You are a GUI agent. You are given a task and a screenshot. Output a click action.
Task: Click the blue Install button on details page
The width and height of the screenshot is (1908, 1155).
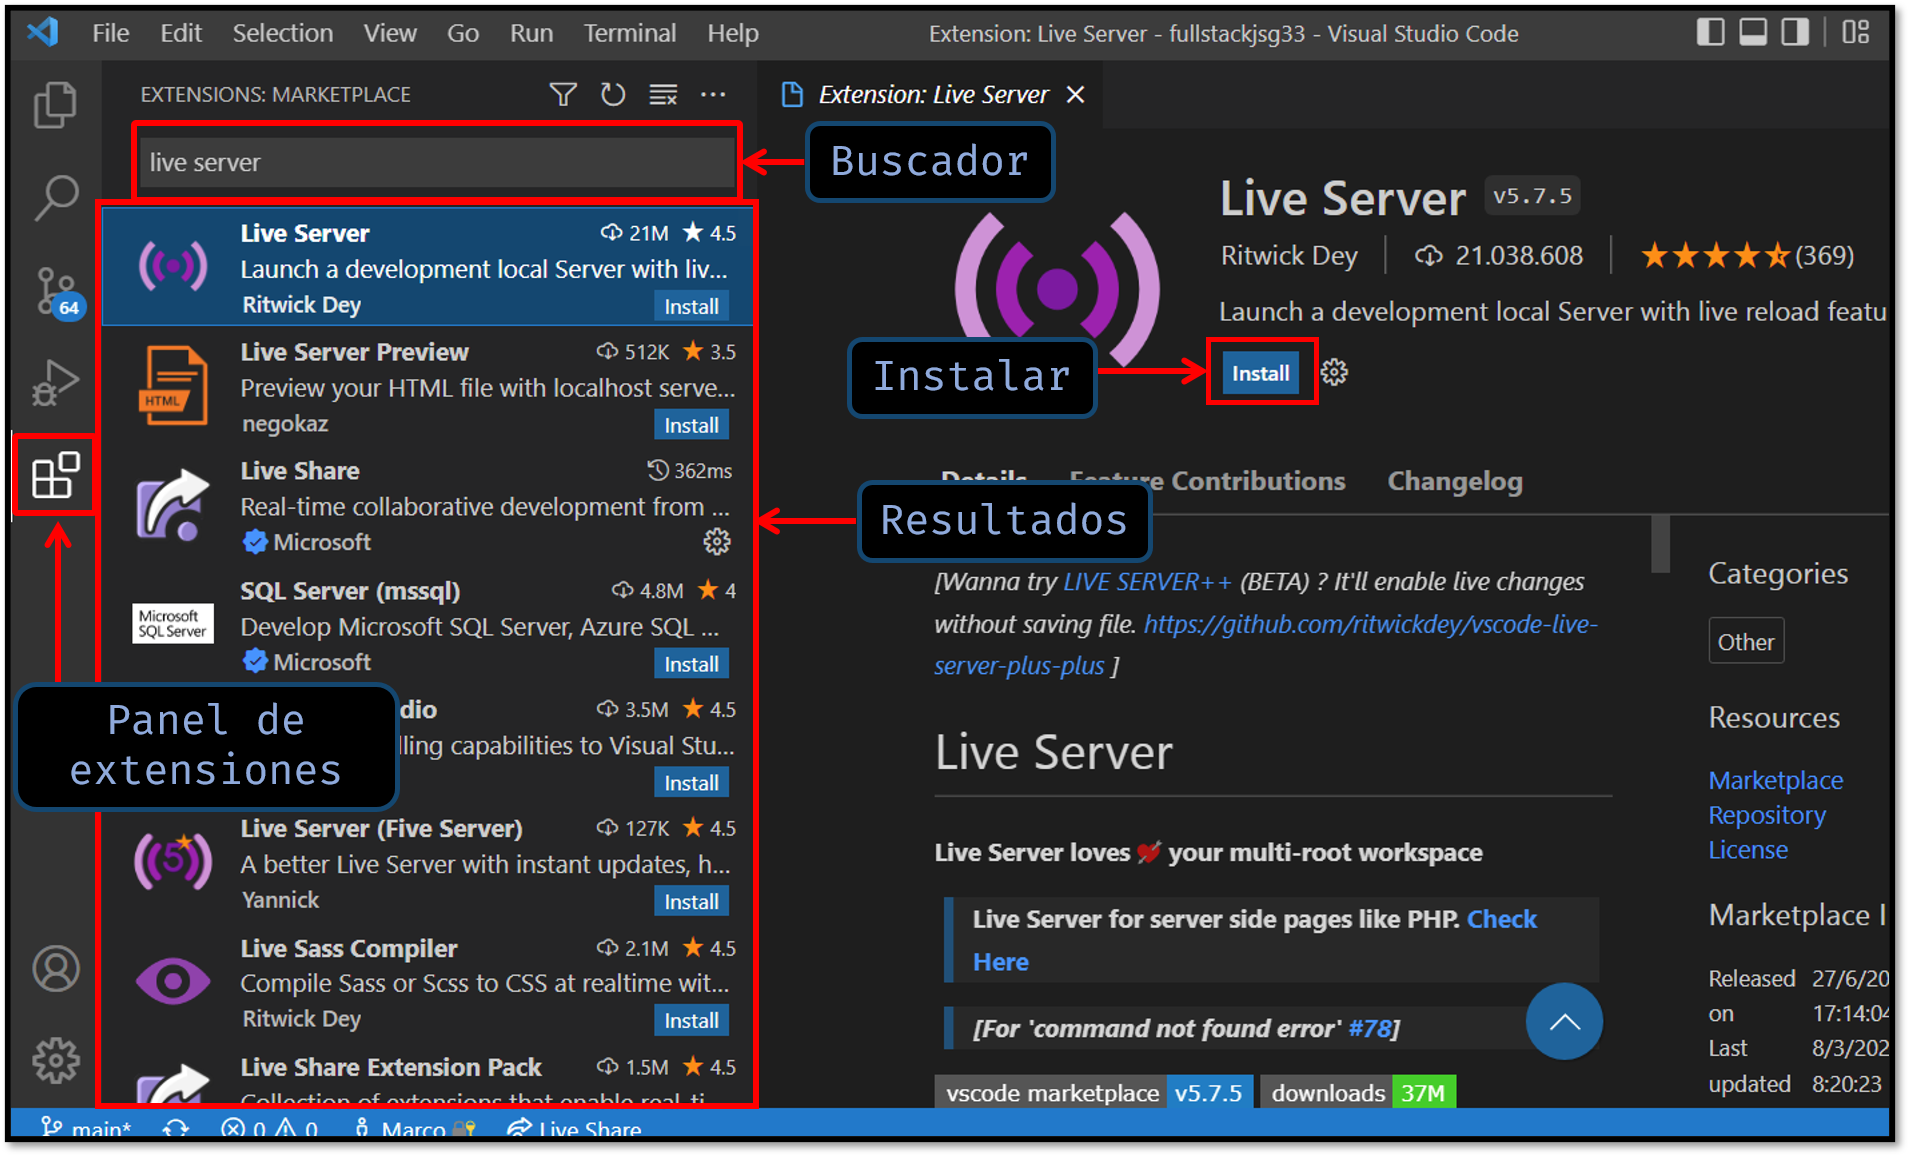point(1260,373)
